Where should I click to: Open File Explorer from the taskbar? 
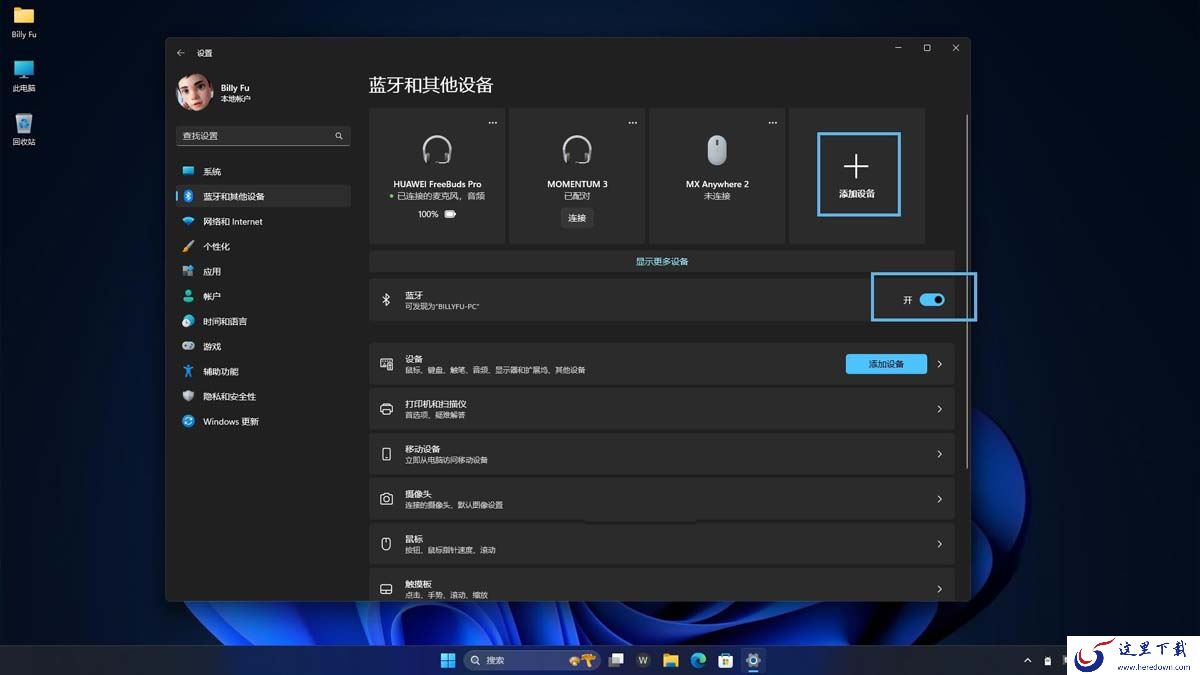tap(671, 660)
